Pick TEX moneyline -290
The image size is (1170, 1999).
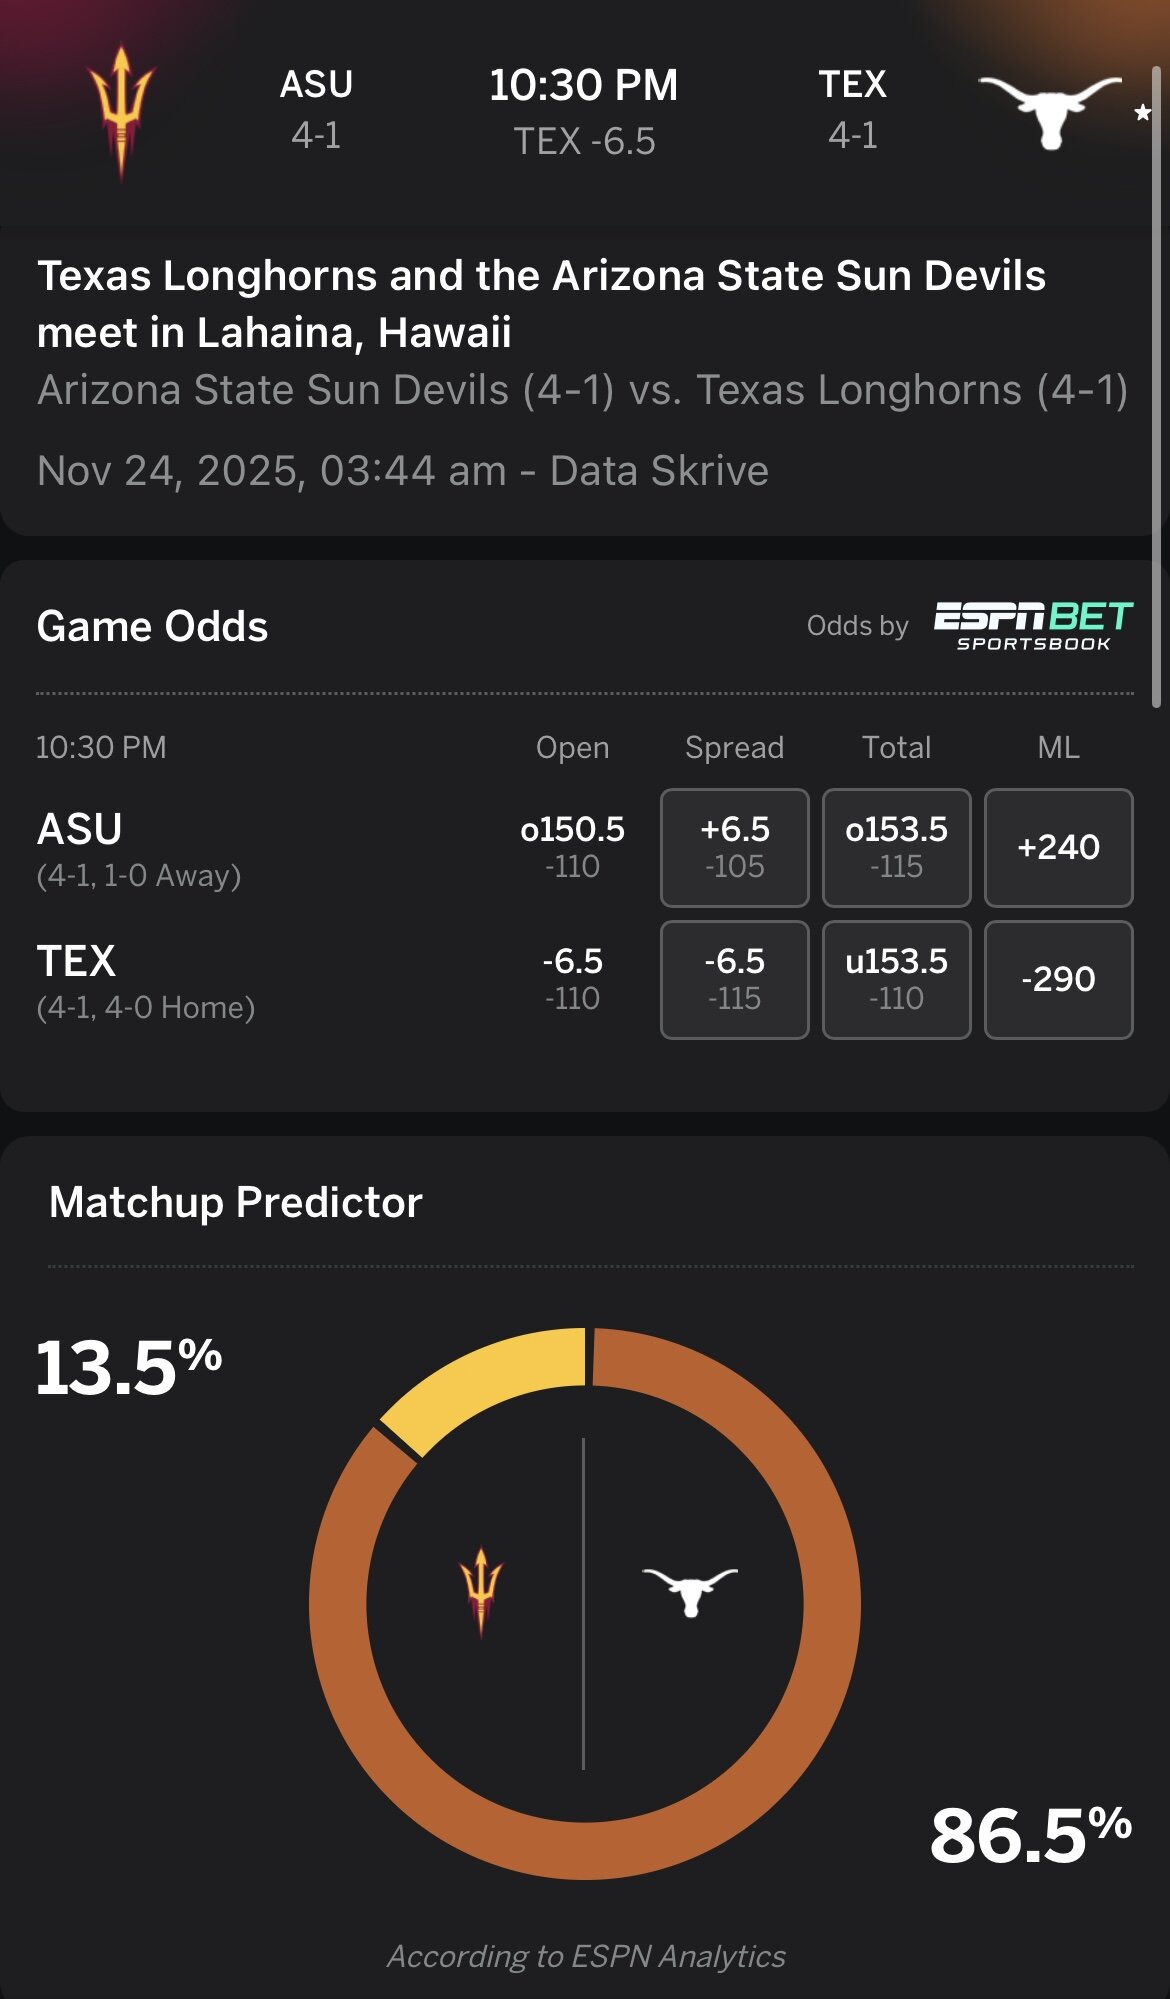coord(1058,979)
